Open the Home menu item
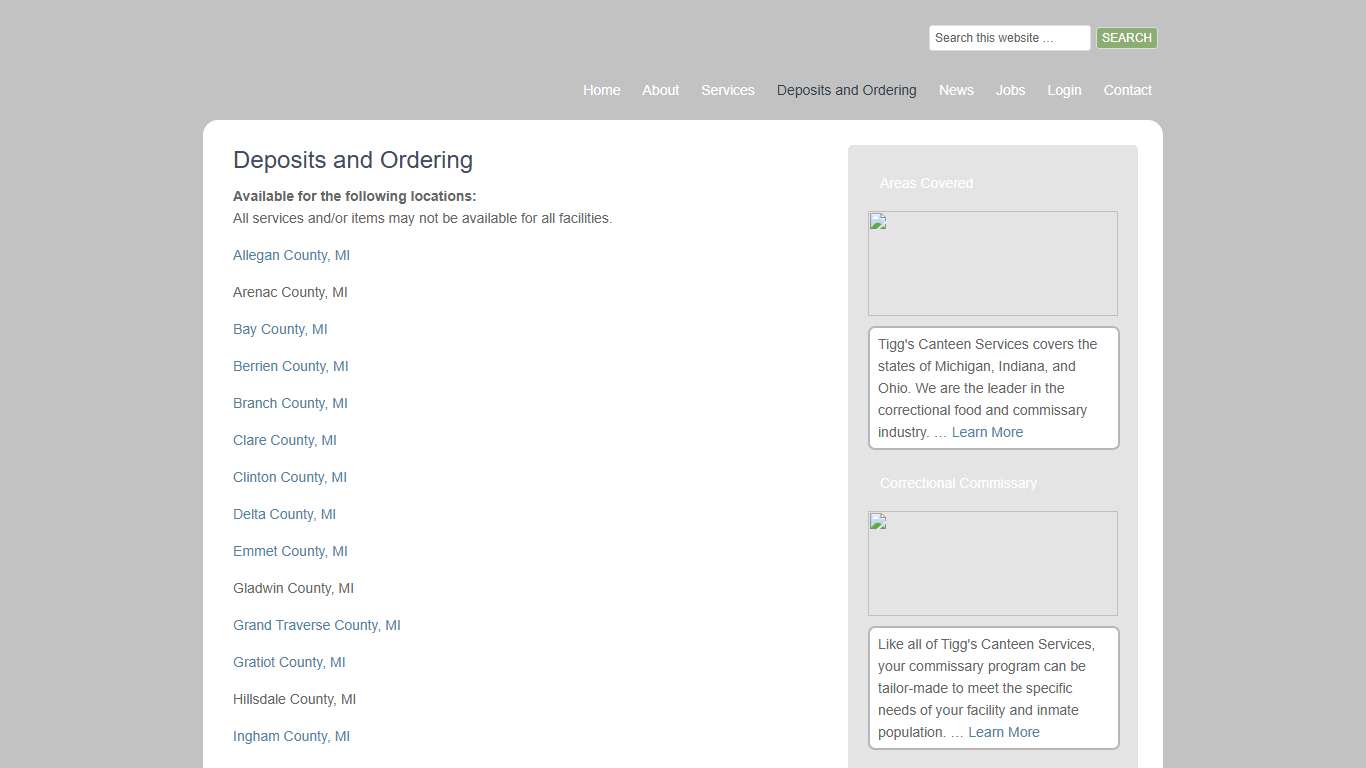The height and width of the screenshot is (768, 1366). (601, 90)
